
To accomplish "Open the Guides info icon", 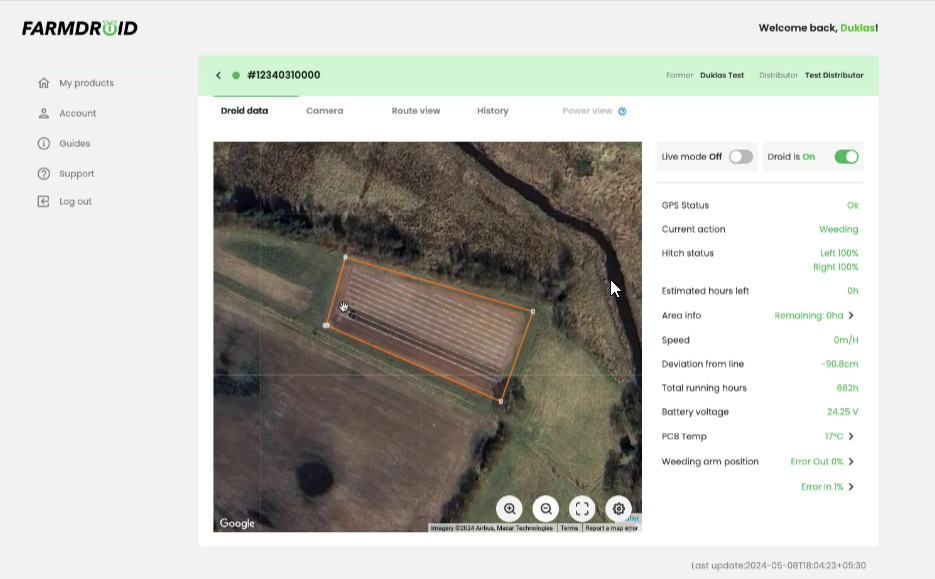I will click(43, 143).
